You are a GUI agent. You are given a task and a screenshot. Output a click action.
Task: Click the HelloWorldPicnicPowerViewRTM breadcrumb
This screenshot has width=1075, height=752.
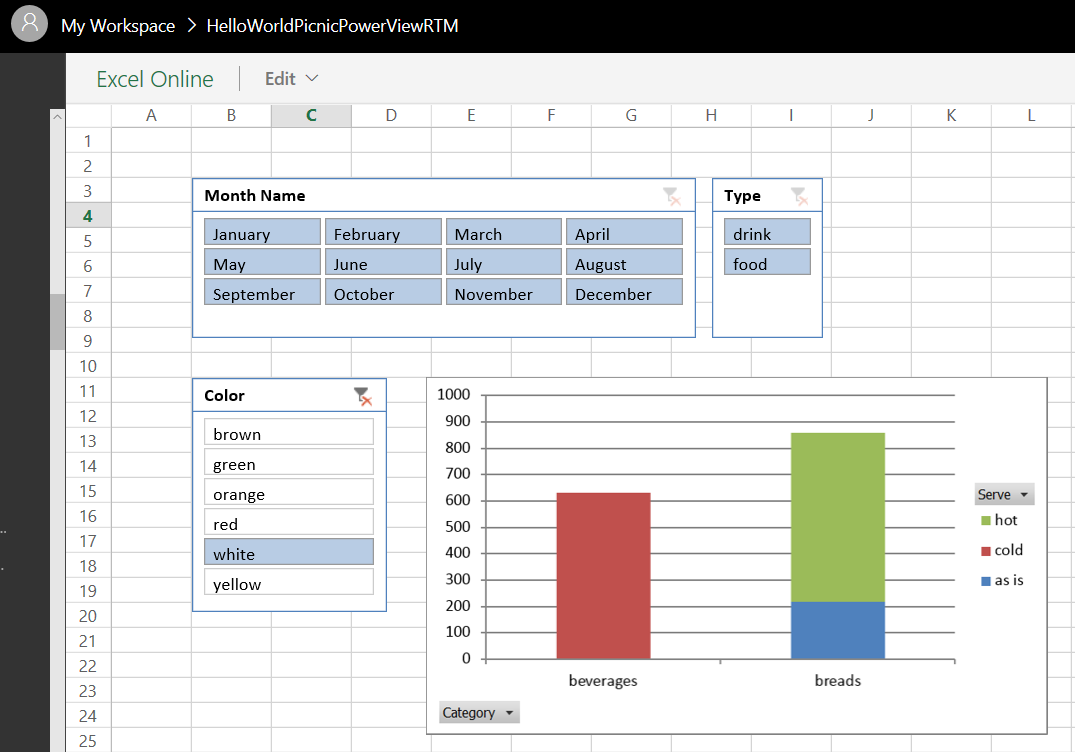[x=332, y=26]
